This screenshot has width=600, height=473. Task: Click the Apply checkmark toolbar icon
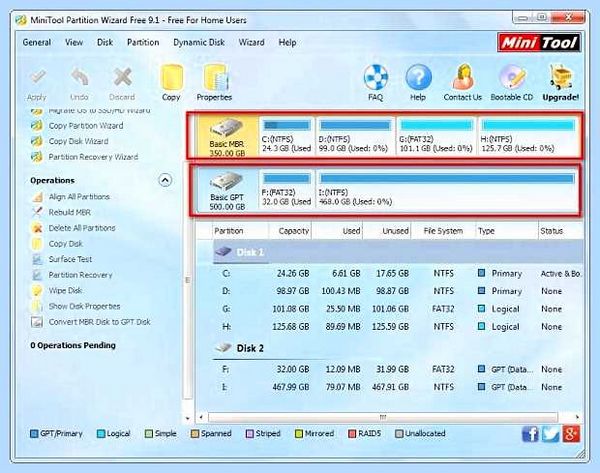point(37,78)
